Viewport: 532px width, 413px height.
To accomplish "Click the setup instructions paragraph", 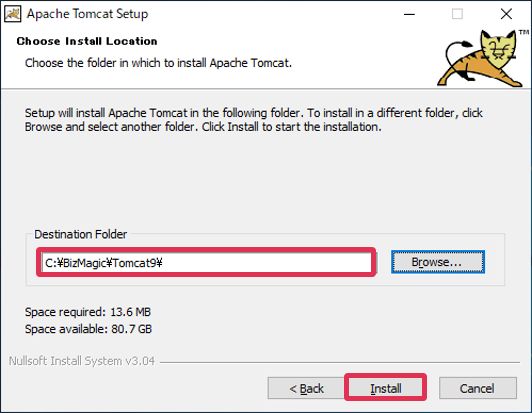I will point(253,120).
